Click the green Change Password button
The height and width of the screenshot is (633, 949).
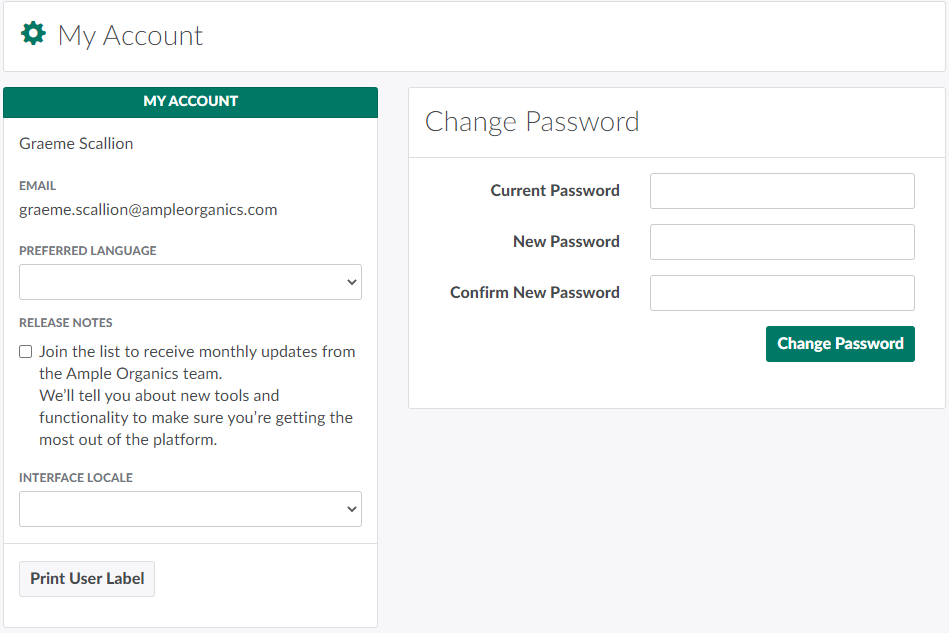[x=840, y=344]
